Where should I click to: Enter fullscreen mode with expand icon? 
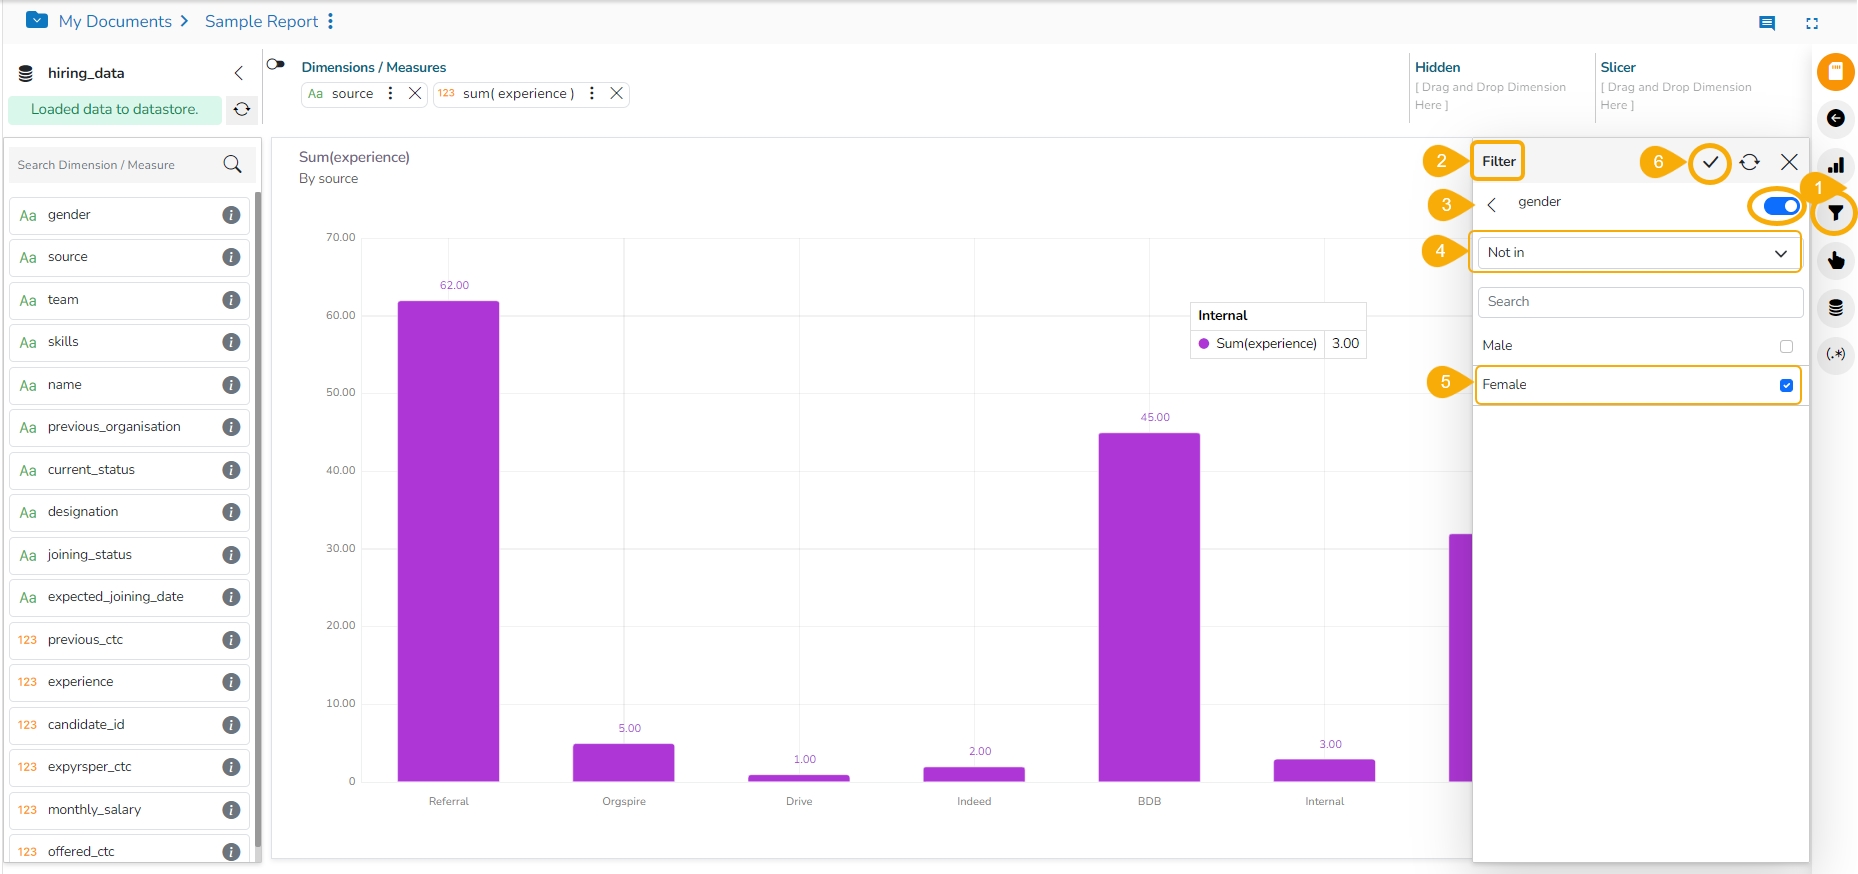pos(1811,23)
